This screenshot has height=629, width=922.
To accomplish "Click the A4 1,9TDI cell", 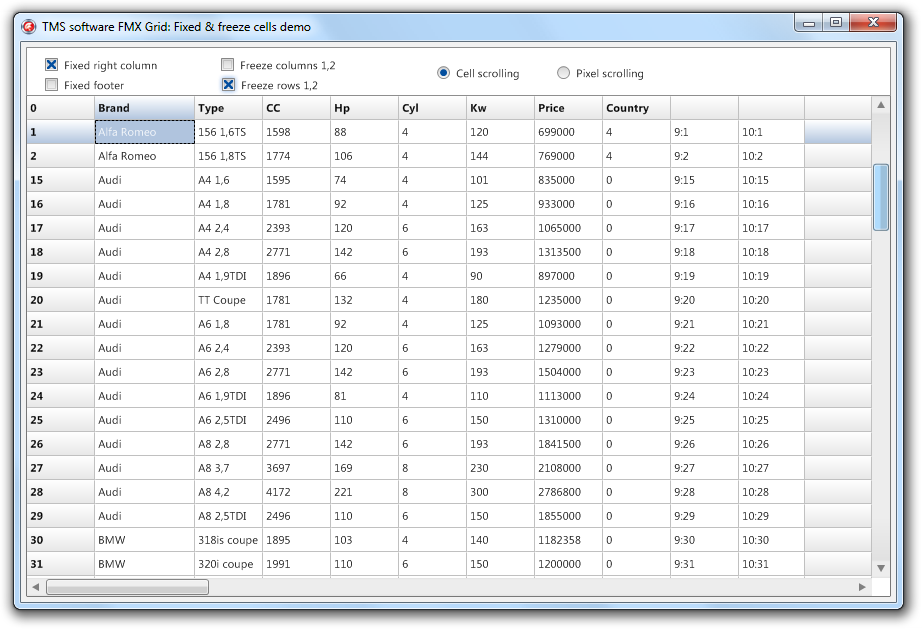I will (228, 276).
